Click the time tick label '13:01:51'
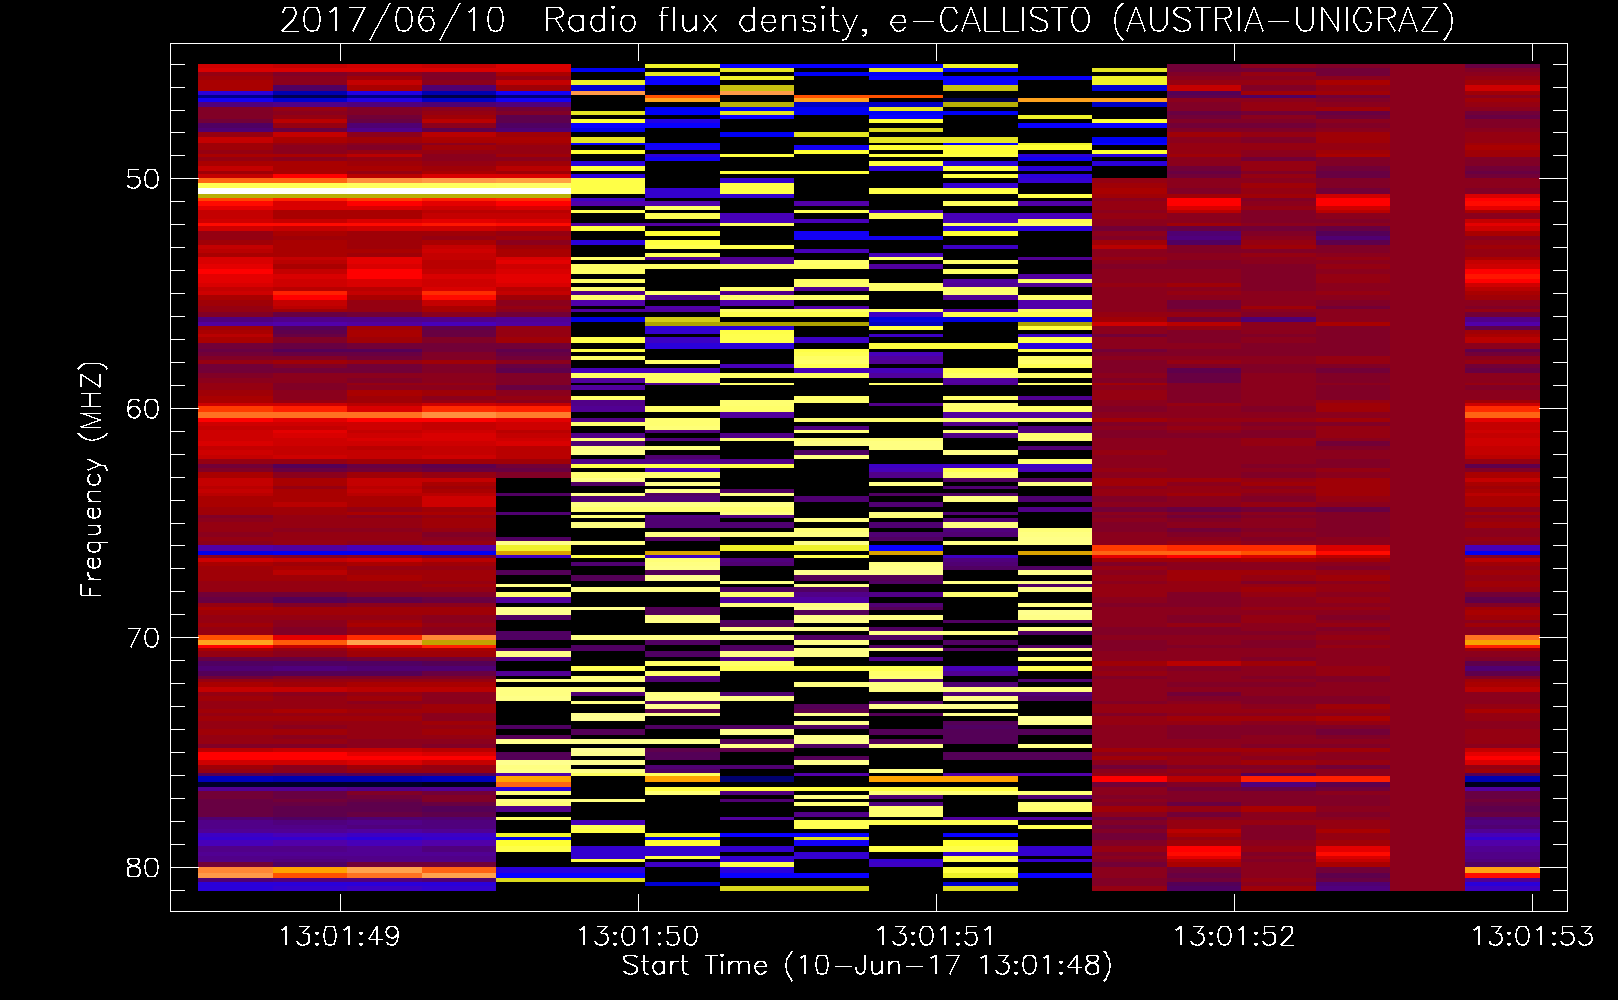Screen dimensions: 1618x1000 tap(936, 937)
